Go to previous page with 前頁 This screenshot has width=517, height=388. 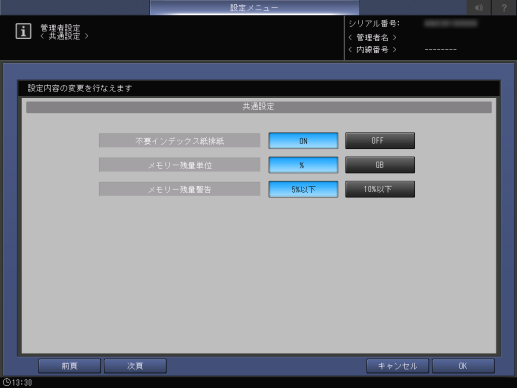pos(69,366)
